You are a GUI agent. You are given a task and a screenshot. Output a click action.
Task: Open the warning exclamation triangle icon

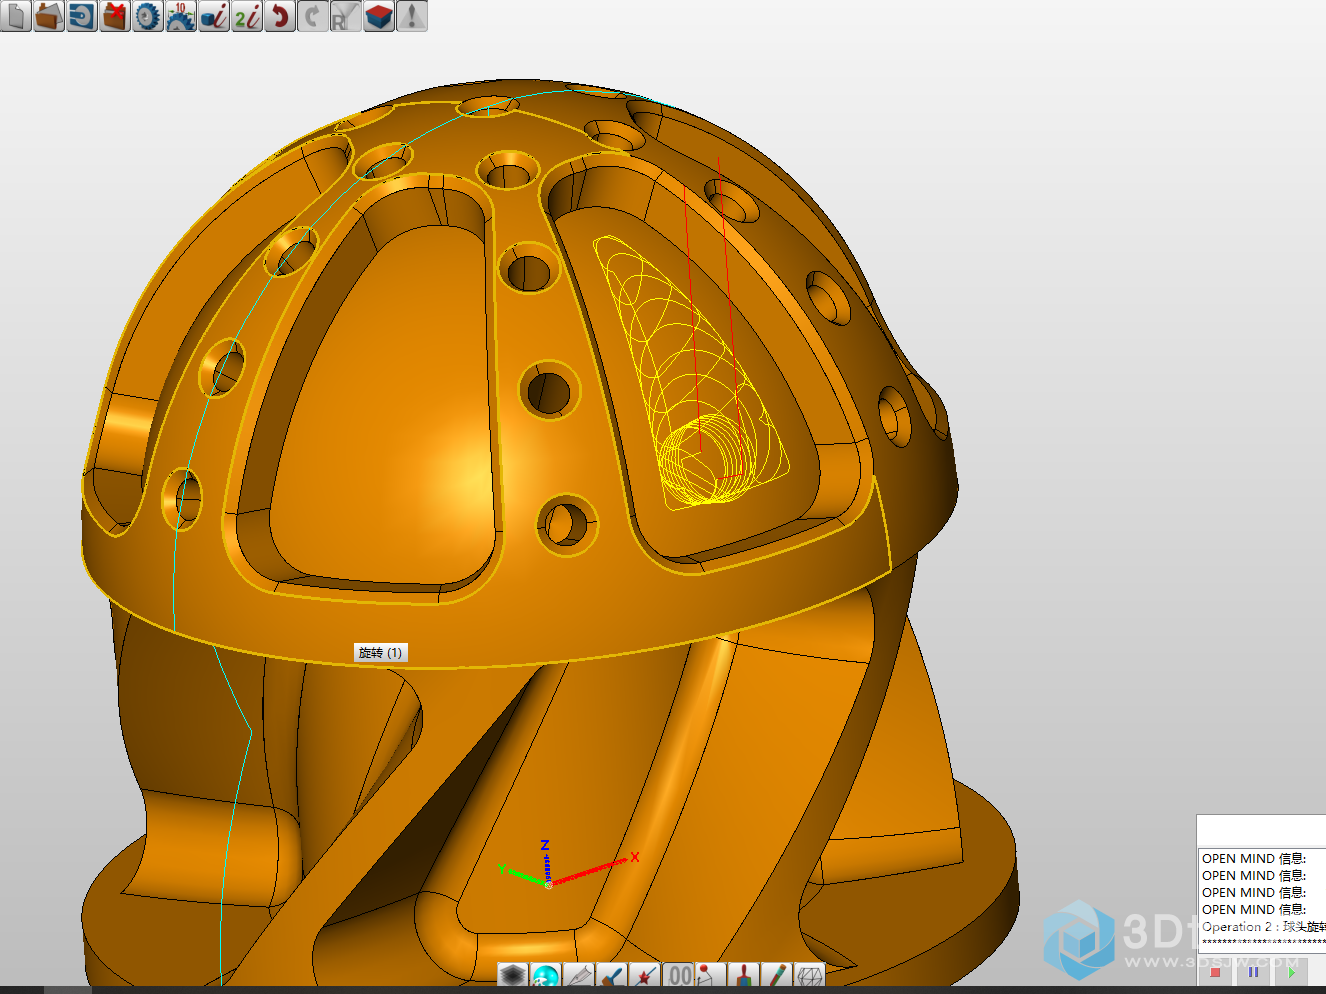(412, 16)
